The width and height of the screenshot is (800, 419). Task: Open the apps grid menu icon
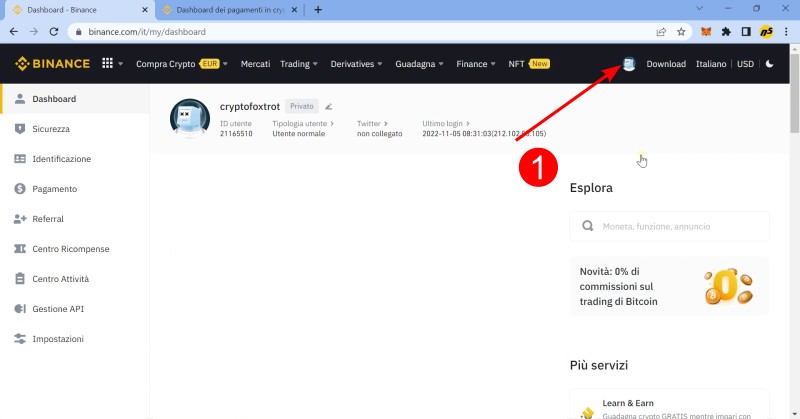107,63
